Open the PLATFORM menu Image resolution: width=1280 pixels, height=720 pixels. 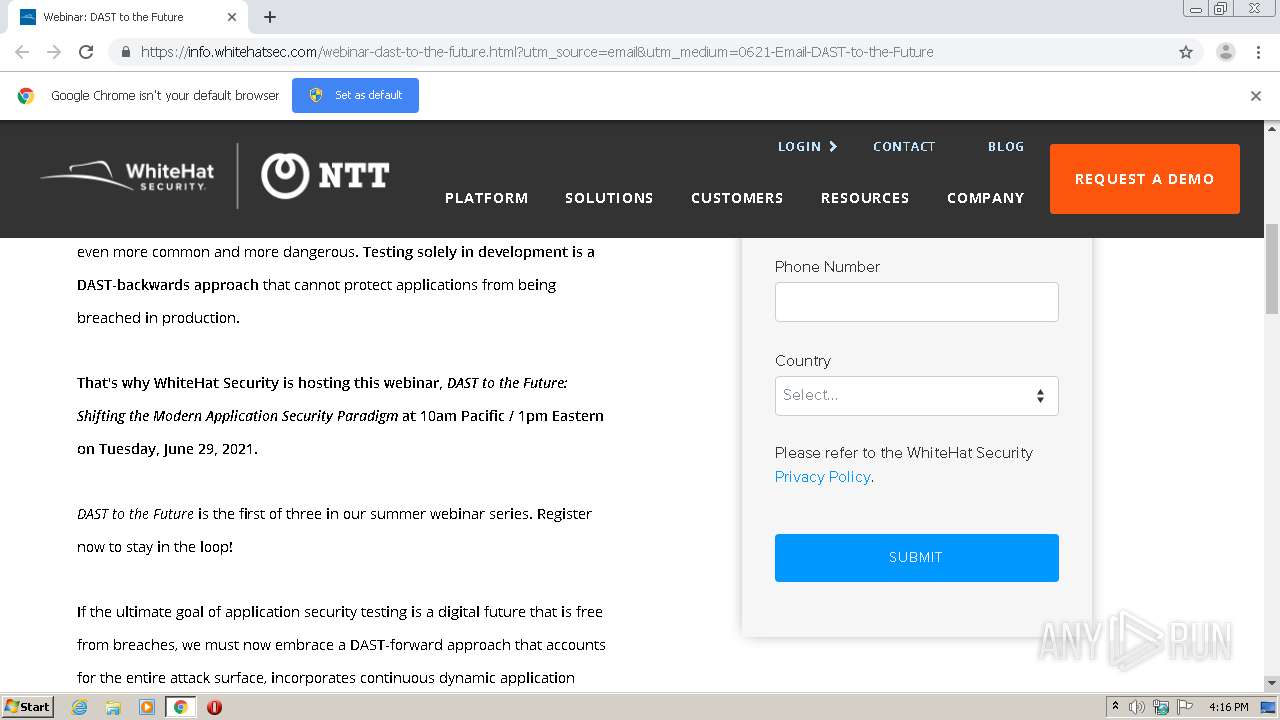click(487, 198)
